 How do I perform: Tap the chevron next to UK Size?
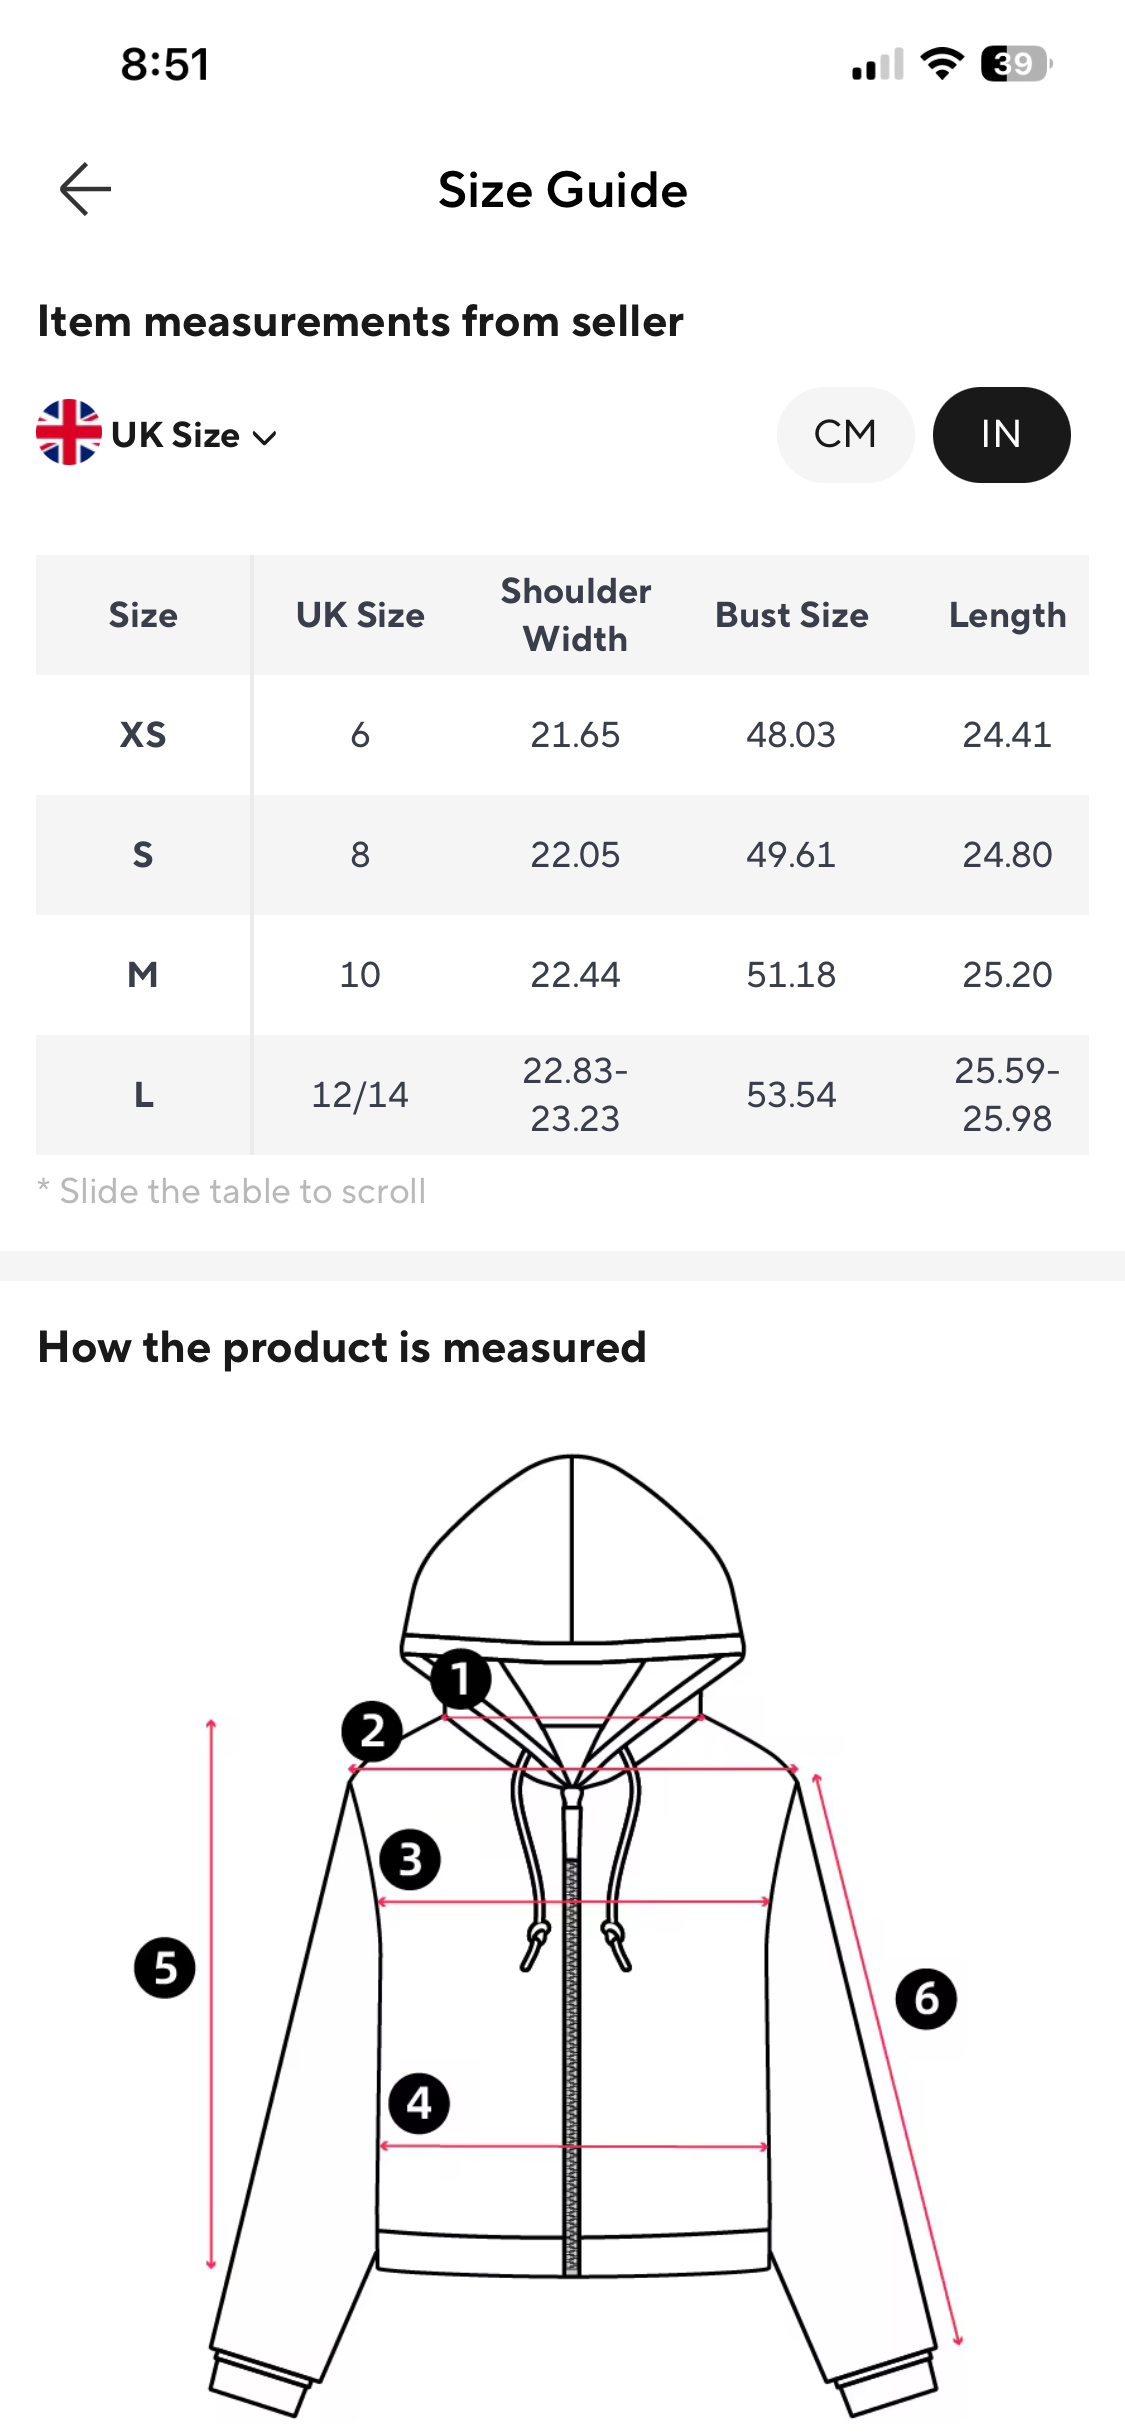265,438
